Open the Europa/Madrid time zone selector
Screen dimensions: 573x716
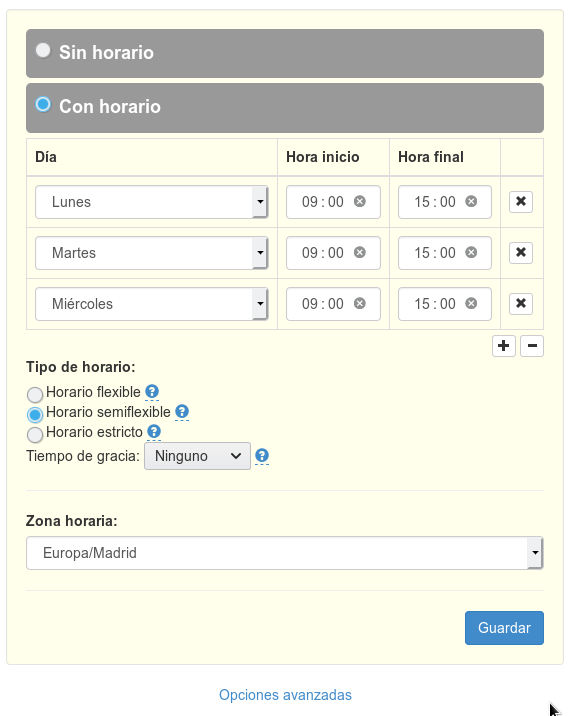pyautogui.click(x=284, y=553)
